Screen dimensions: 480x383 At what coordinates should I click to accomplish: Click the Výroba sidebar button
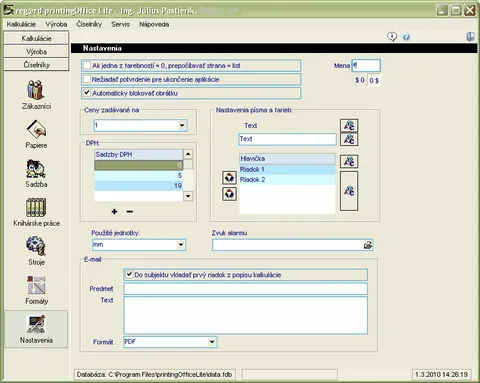tap(36, 52)
